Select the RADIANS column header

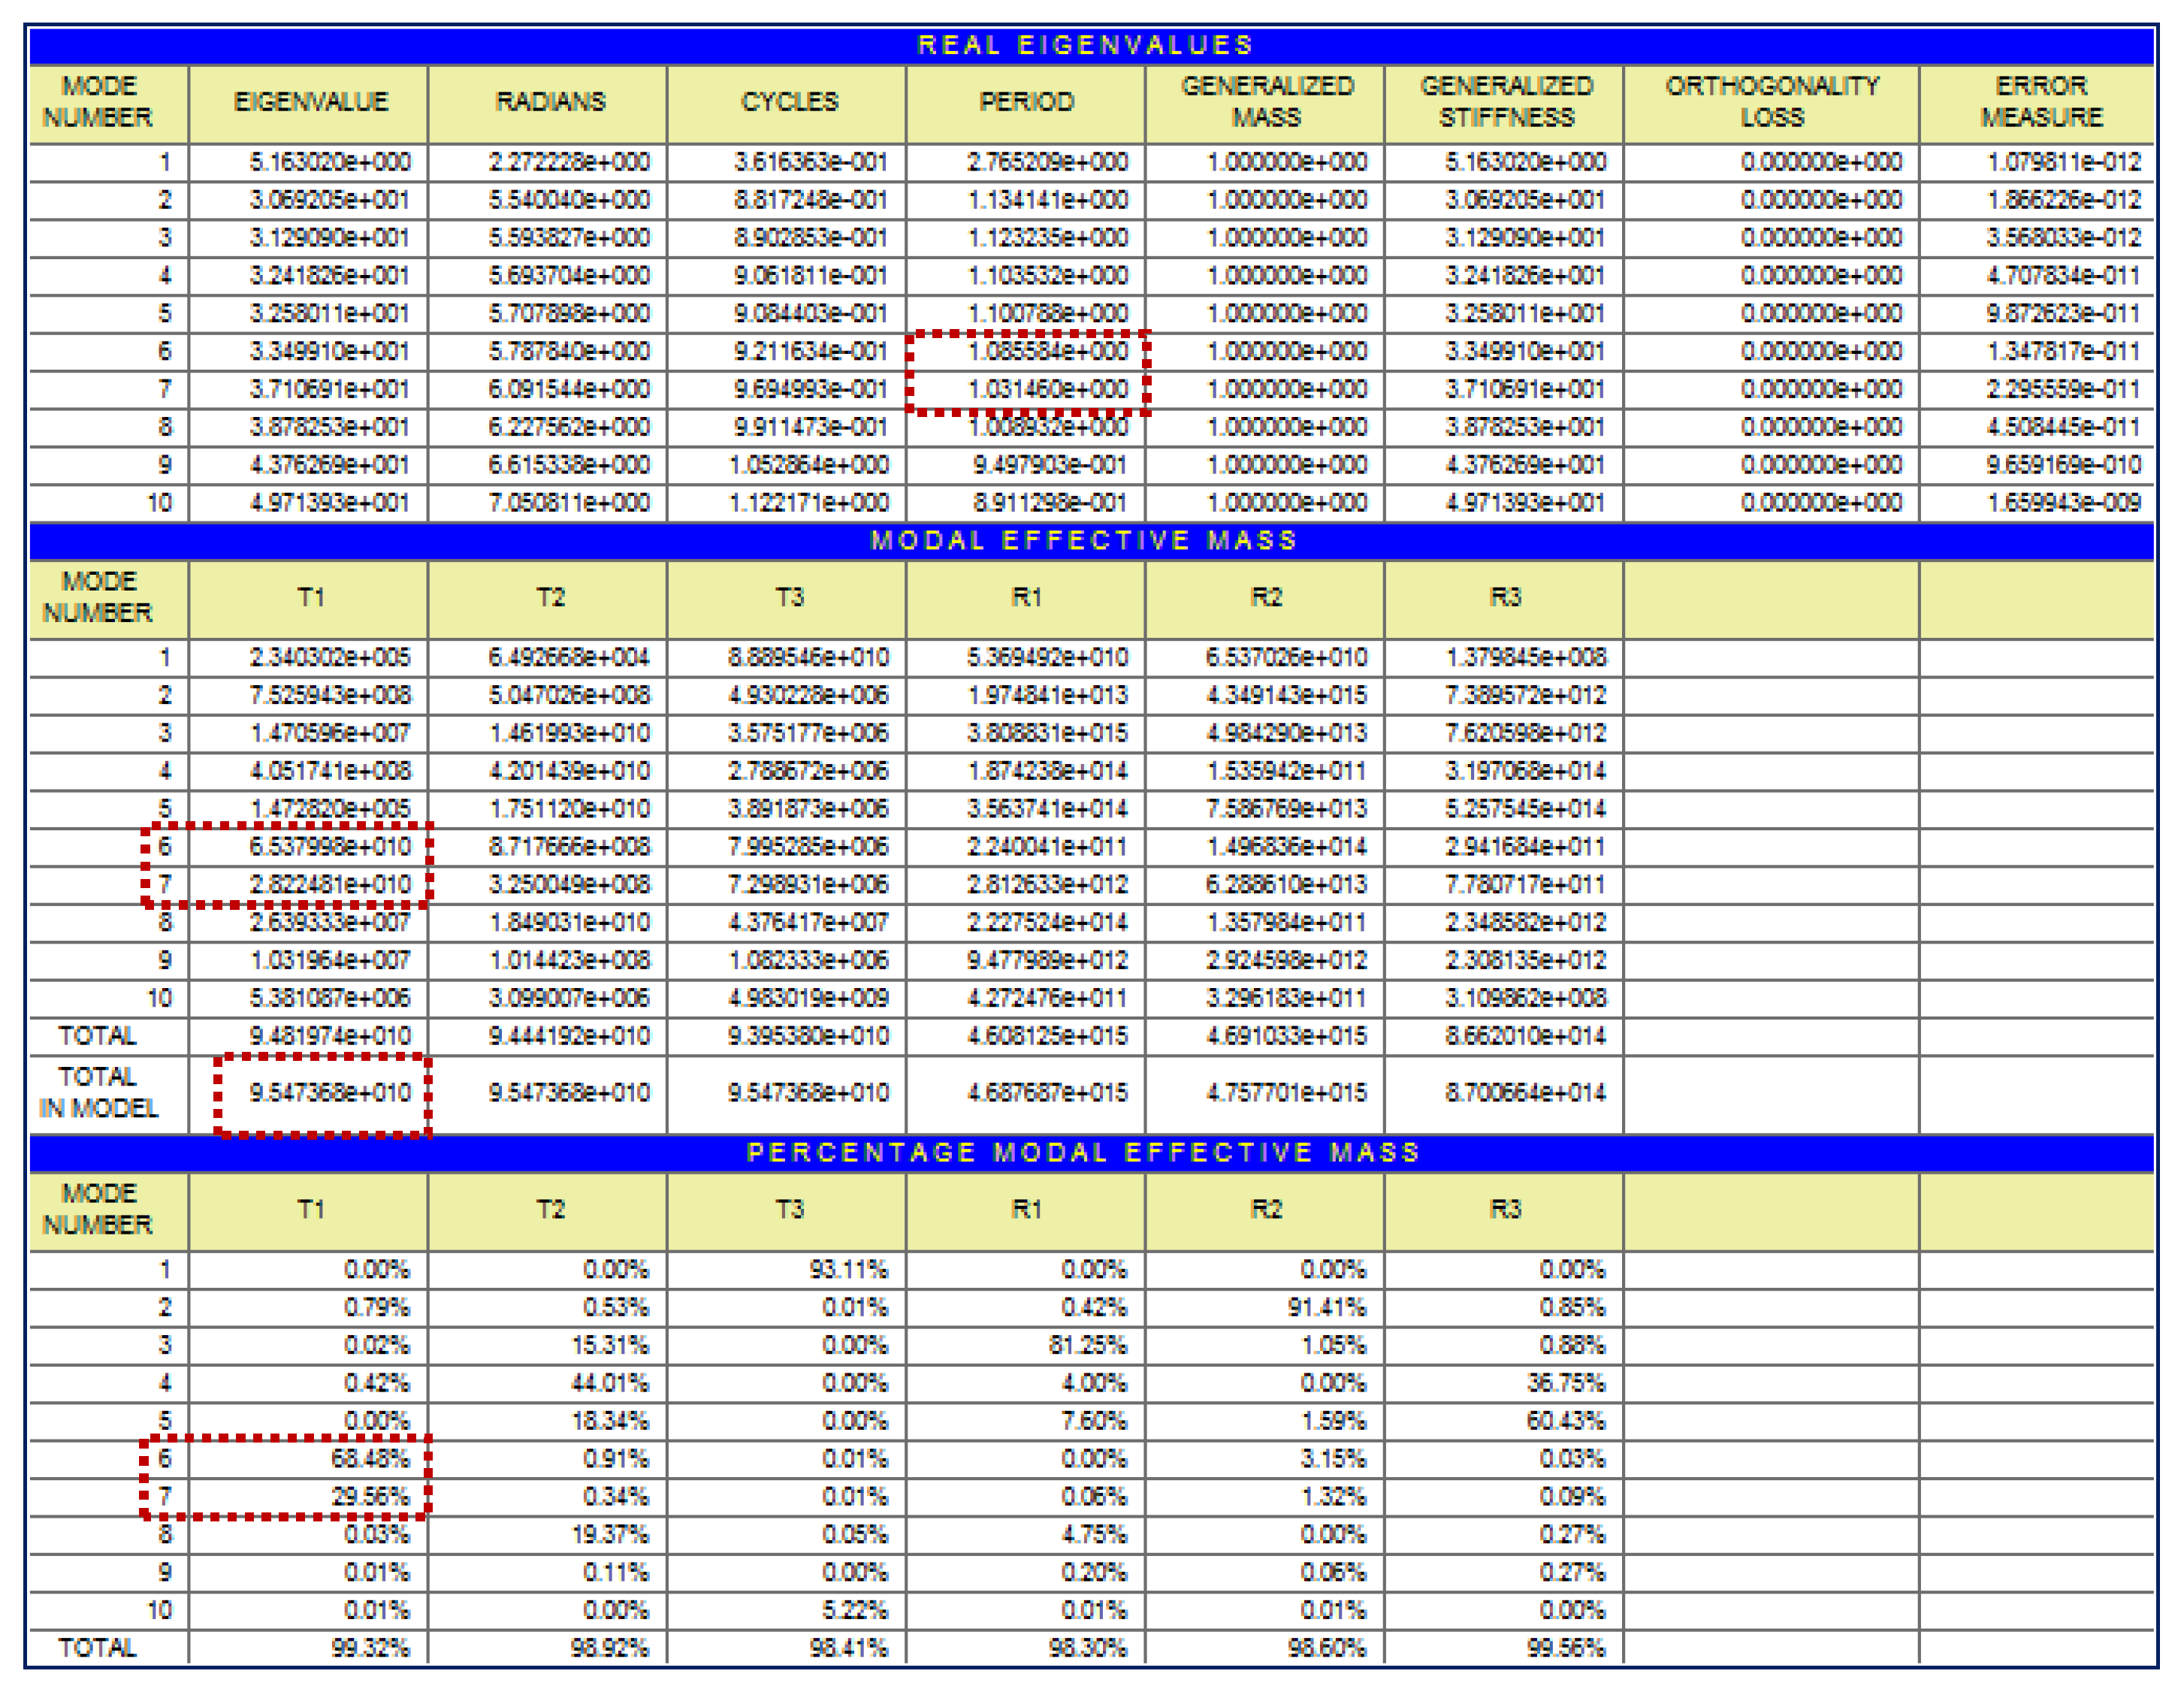(550, 102)
